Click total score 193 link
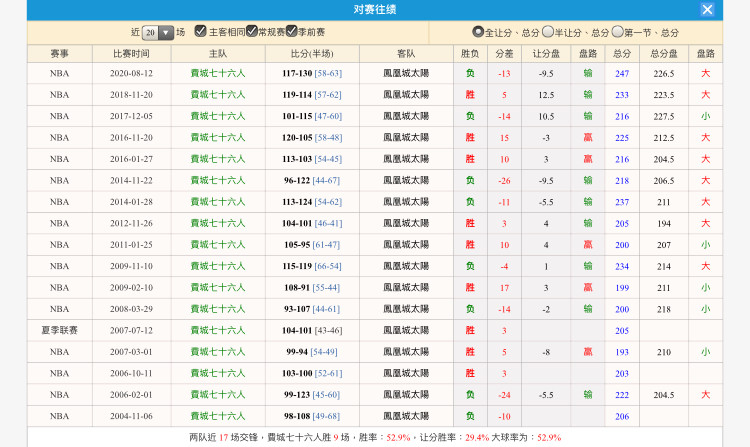Image resolution: width=750 pixels, height=447 pixels. click(x=622, y=352)
